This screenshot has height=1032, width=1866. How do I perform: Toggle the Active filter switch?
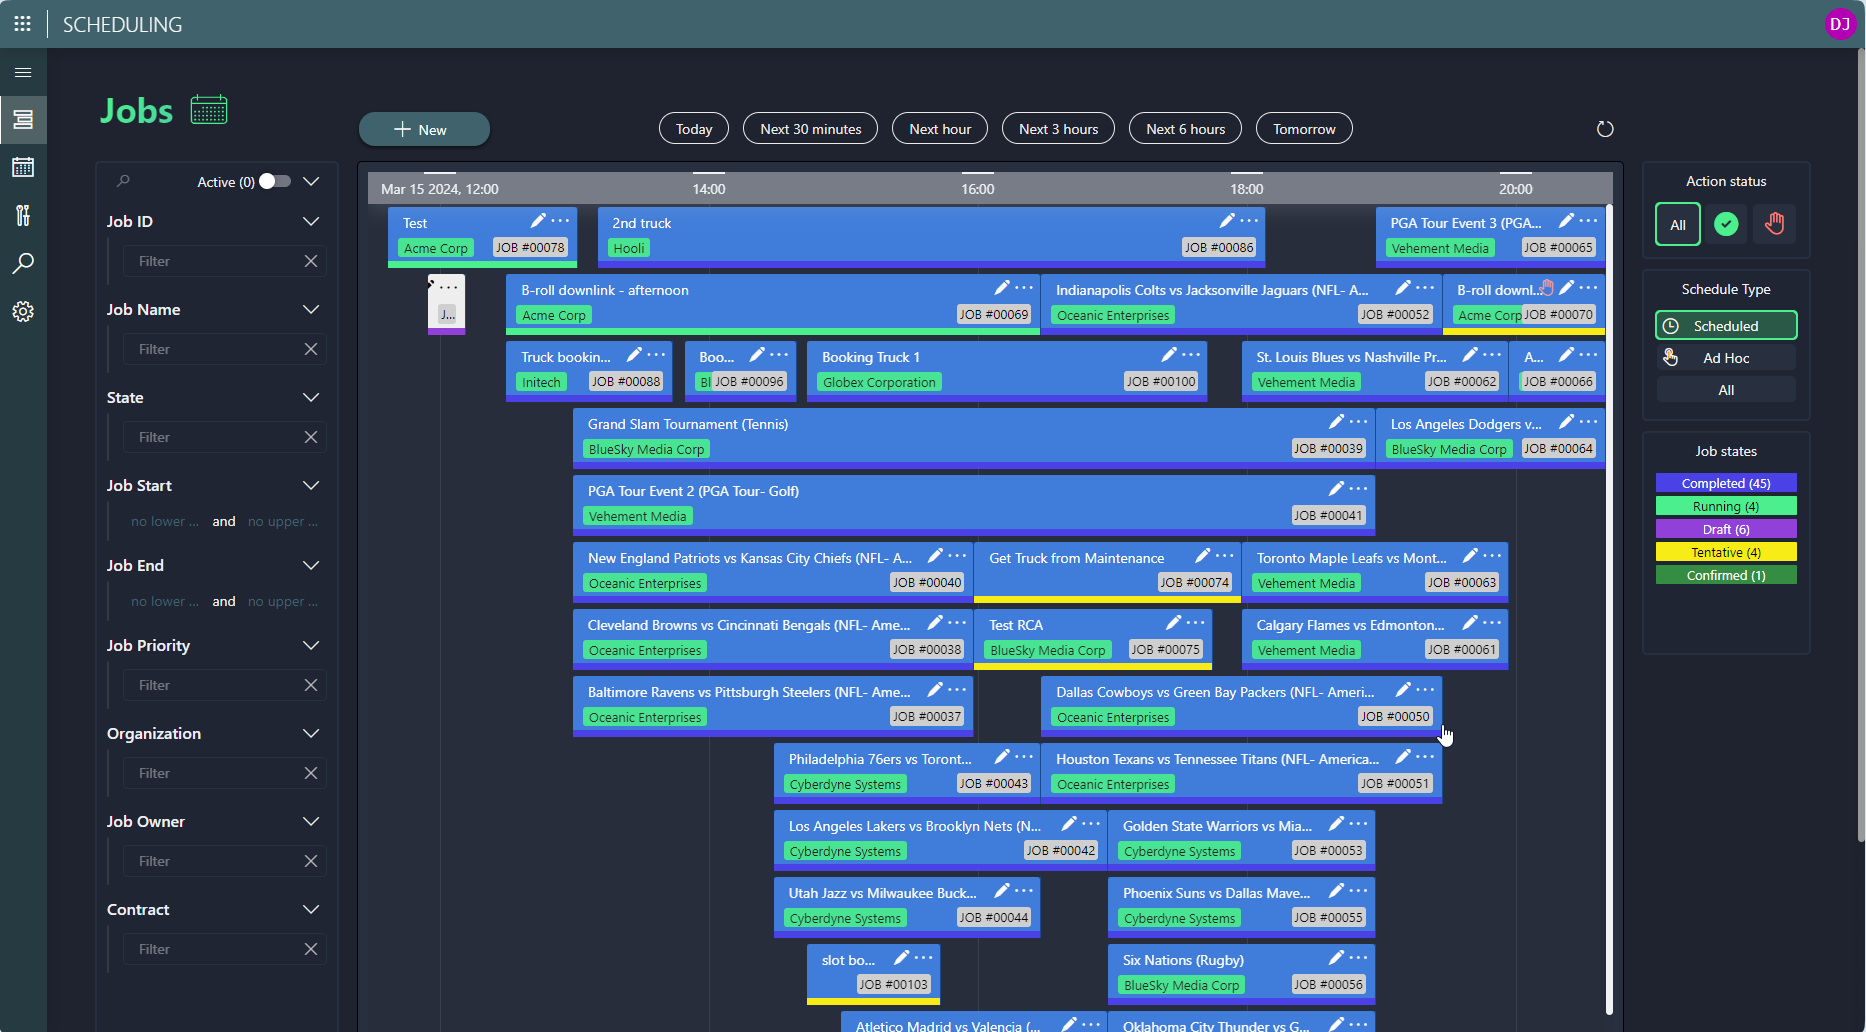(x=274, y=181)
